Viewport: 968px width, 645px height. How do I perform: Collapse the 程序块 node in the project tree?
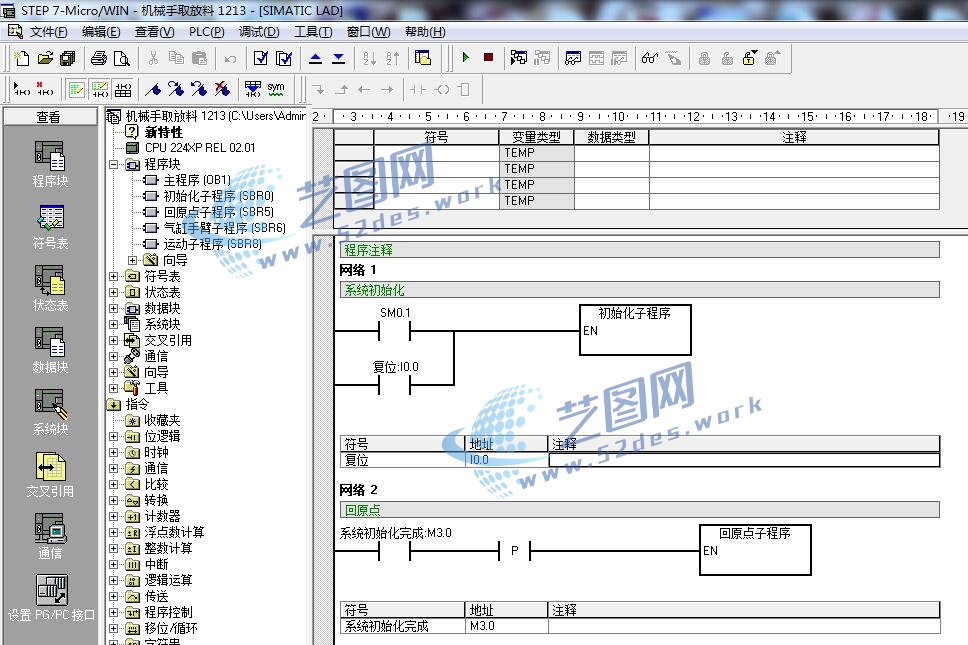point(114,165)
